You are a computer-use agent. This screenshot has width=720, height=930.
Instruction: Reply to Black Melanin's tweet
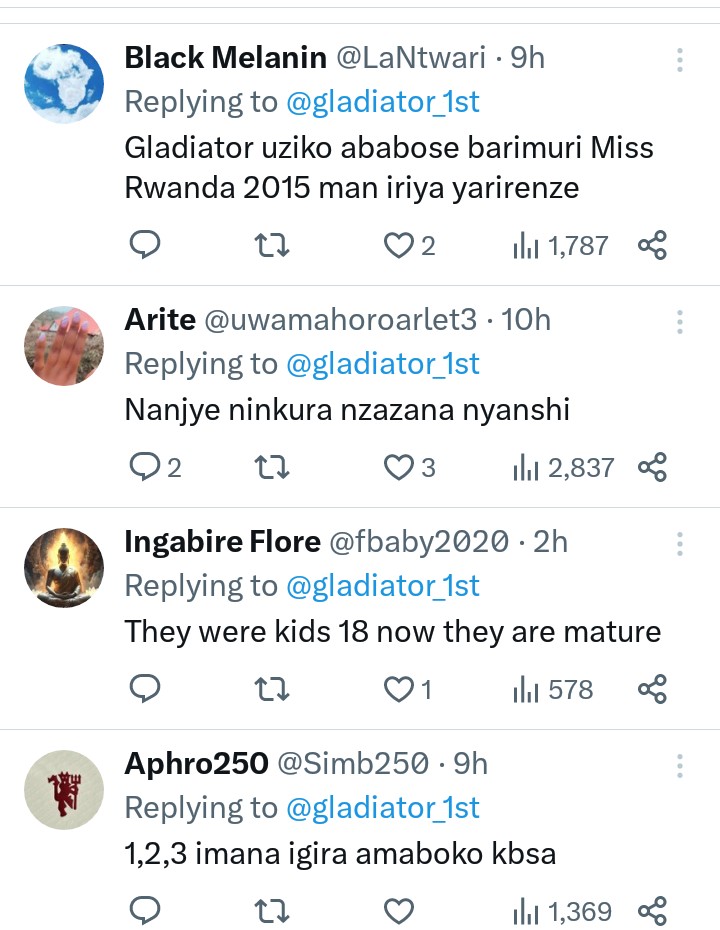pos(146,245)
